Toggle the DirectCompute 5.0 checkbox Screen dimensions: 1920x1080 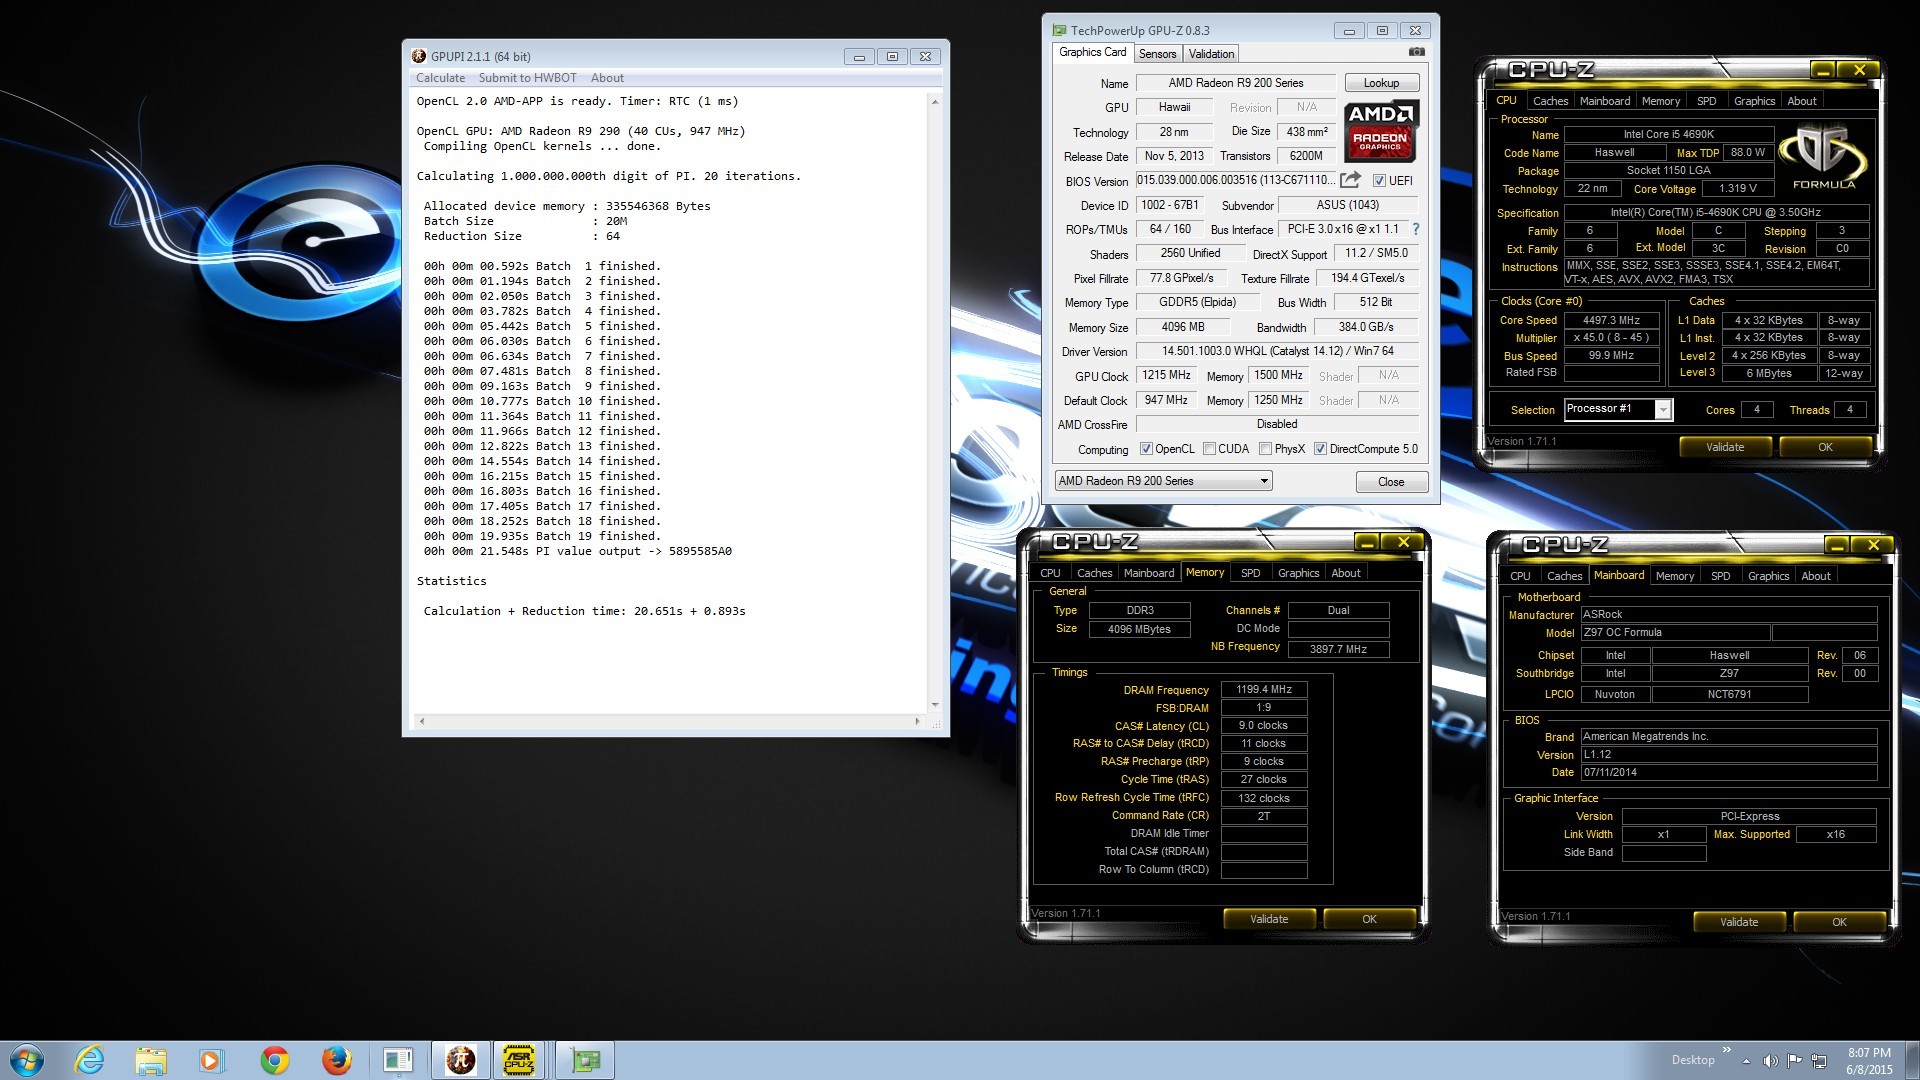coord(1321,449)
